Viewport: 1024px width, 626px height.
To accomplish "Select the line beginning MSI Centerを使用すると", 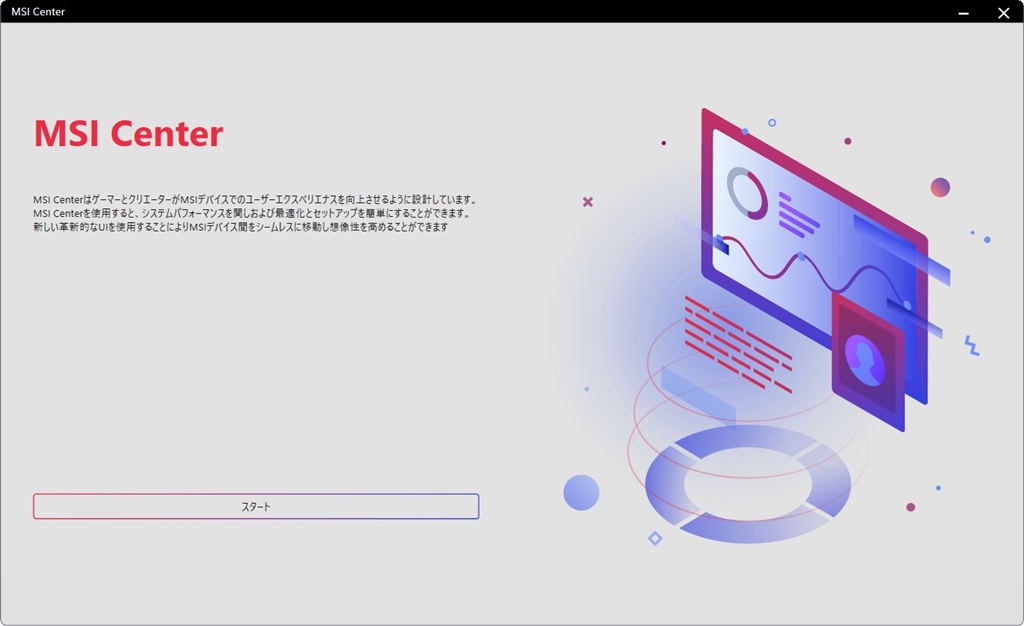I will click(252, 213).
